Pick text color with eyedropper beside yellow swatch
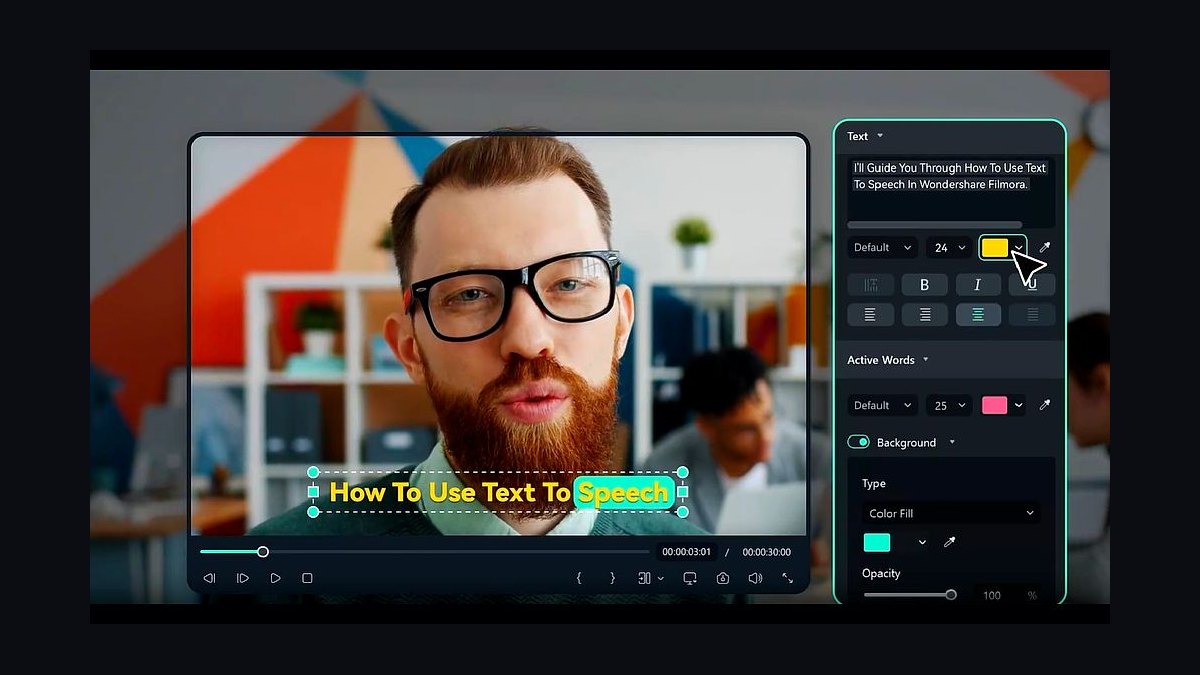The height and width of the screenshot is (675, 1200). [x=1045, y=247]
